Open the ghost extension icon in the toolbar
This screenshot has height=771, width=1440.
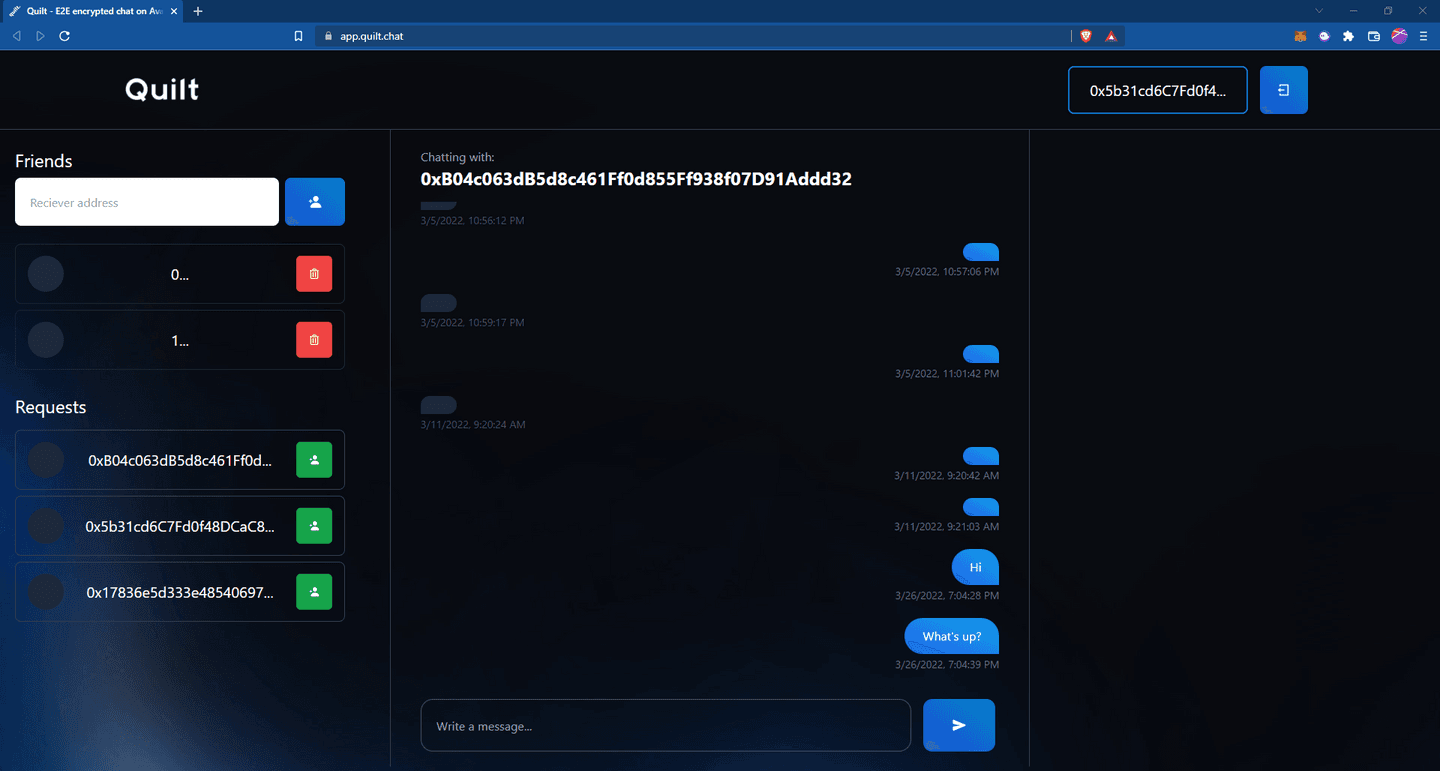[1324, 36]
